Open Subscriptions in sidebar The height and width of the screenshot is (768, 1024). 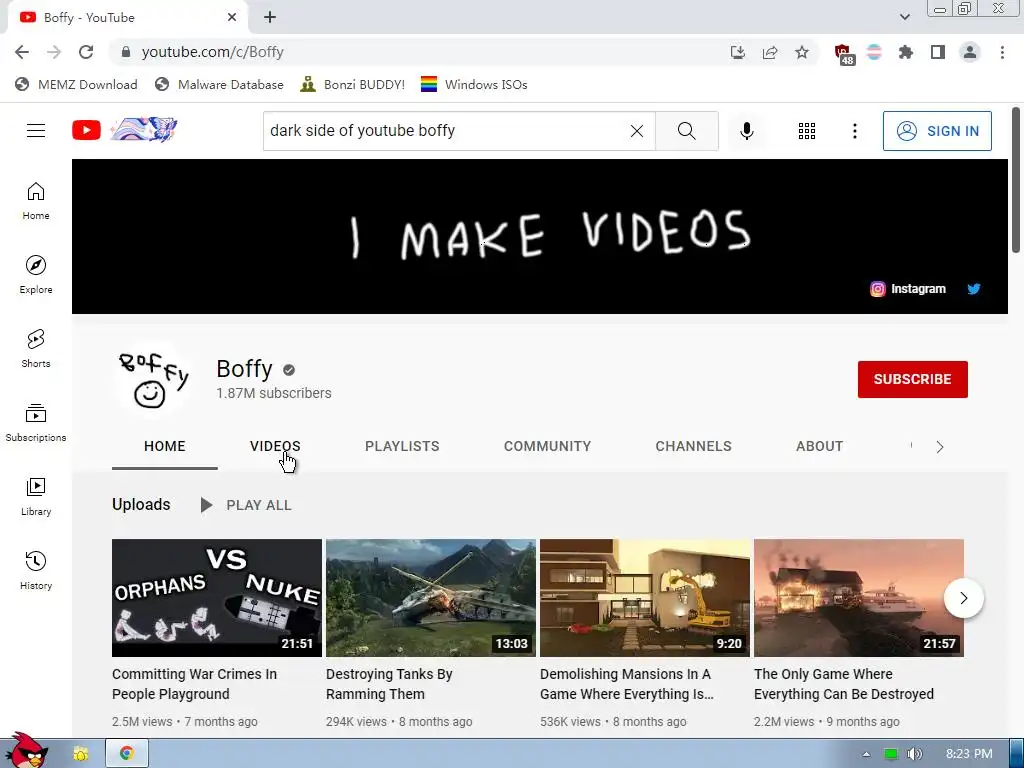coord(36,423)
